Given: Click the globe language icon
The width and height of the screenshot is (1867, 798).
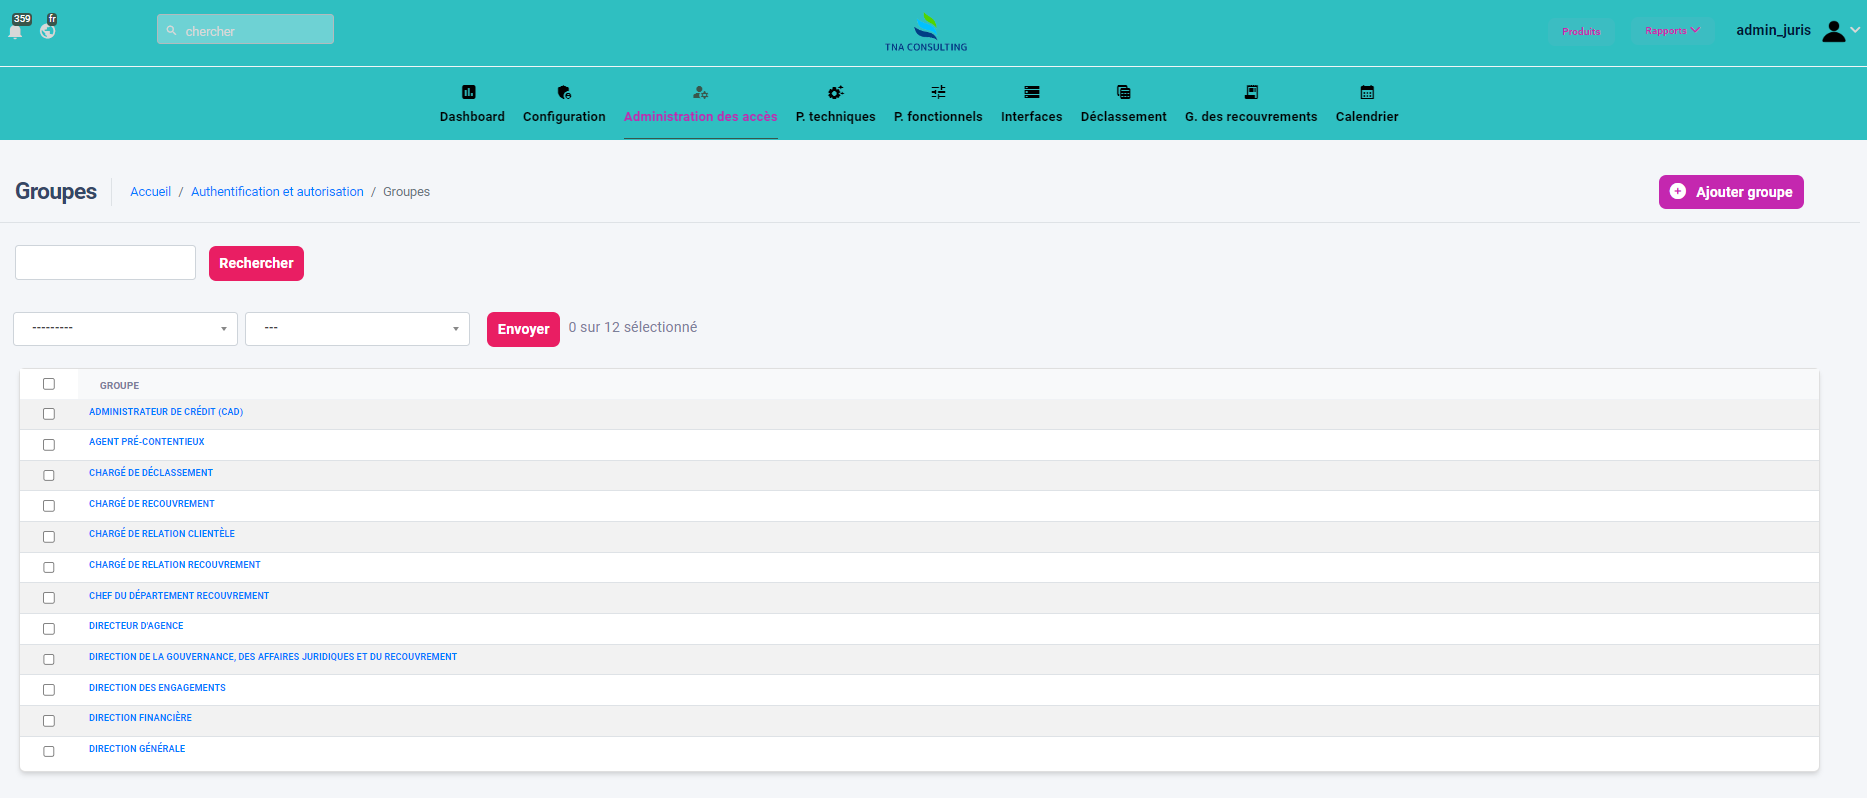Looking at the screenshot, I should click(48, 30).
